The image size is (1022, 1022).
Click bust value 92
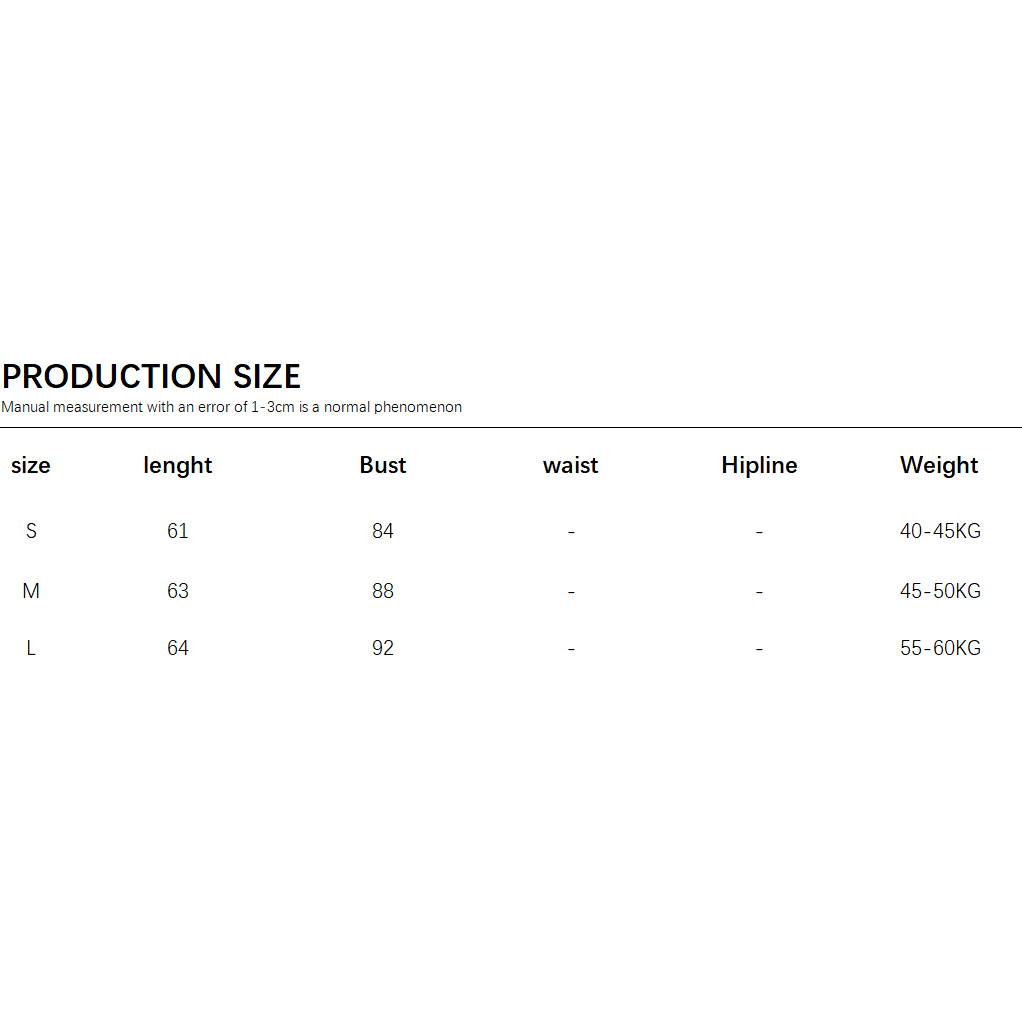pyautogui.click(x=383, y=648)
